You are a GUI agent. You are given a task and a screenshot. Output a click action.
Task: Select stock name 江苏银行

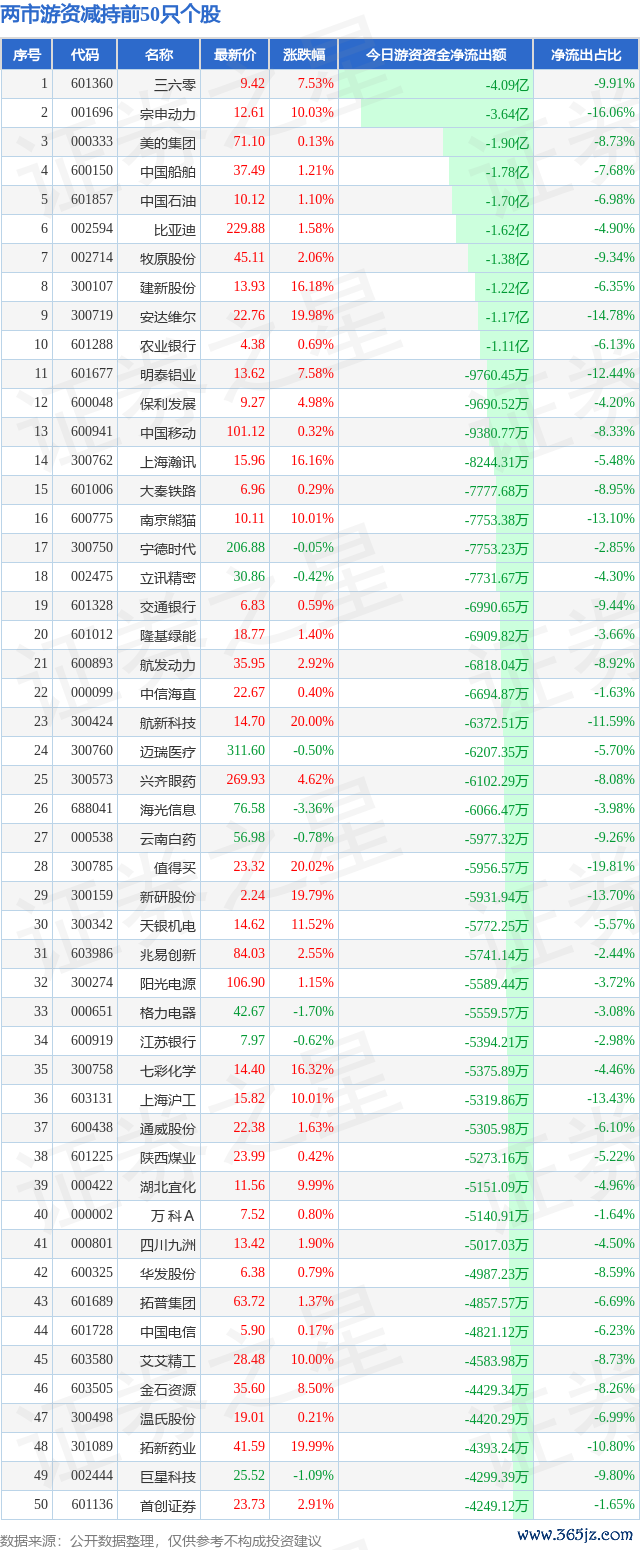[x=168, y=1041]
